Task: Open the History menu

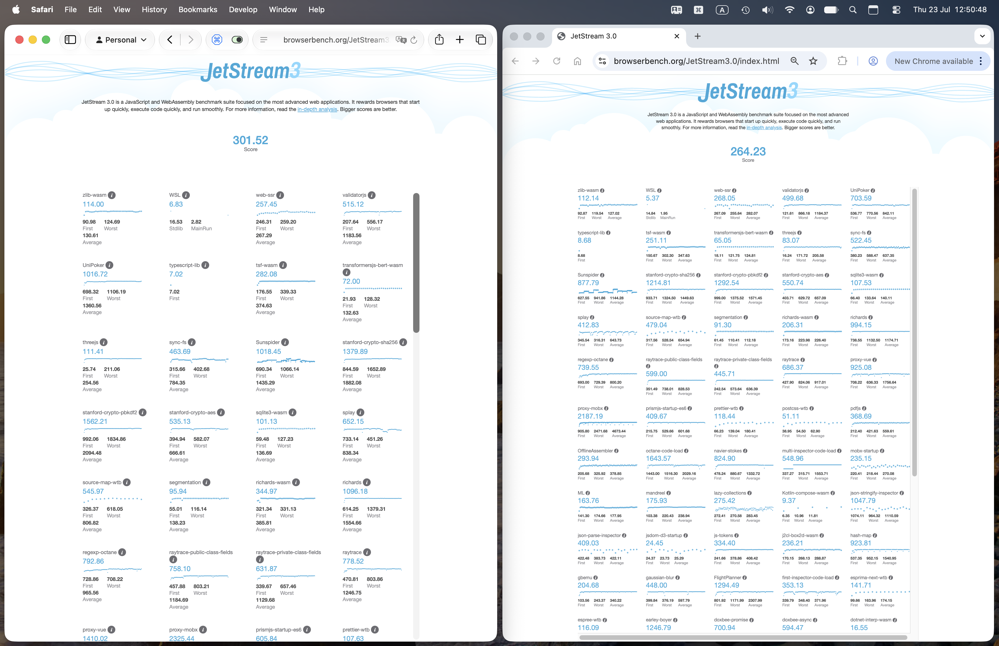Action: 154,10
